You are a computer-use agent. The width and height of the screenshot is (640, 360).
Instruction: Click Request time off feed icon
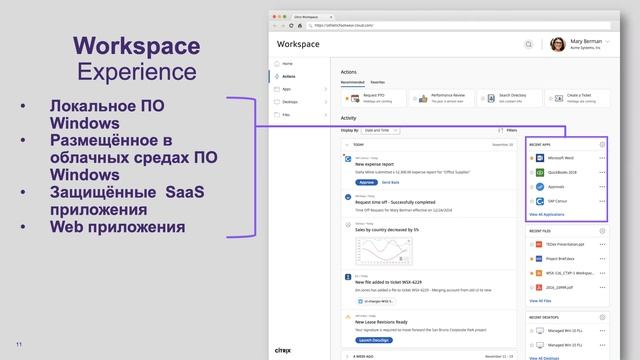[348, 197]
